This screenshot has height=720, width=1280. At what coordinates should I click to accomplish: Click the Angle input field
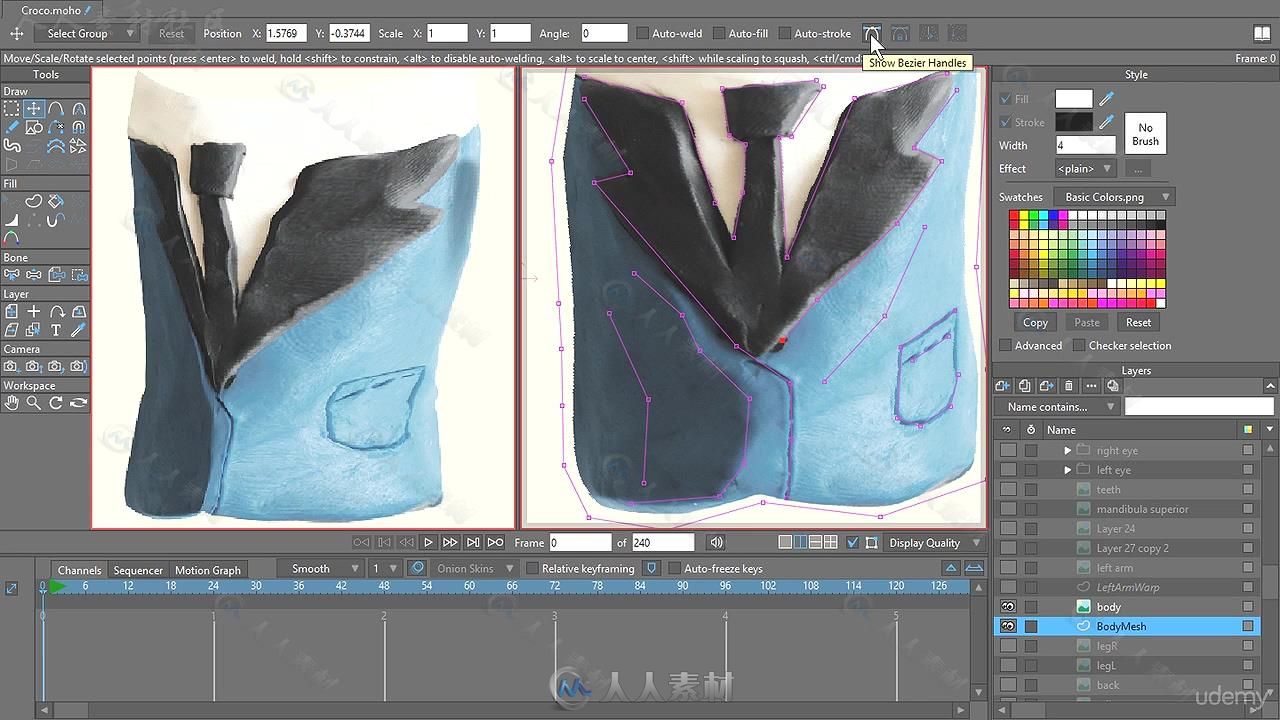[604, 34]
